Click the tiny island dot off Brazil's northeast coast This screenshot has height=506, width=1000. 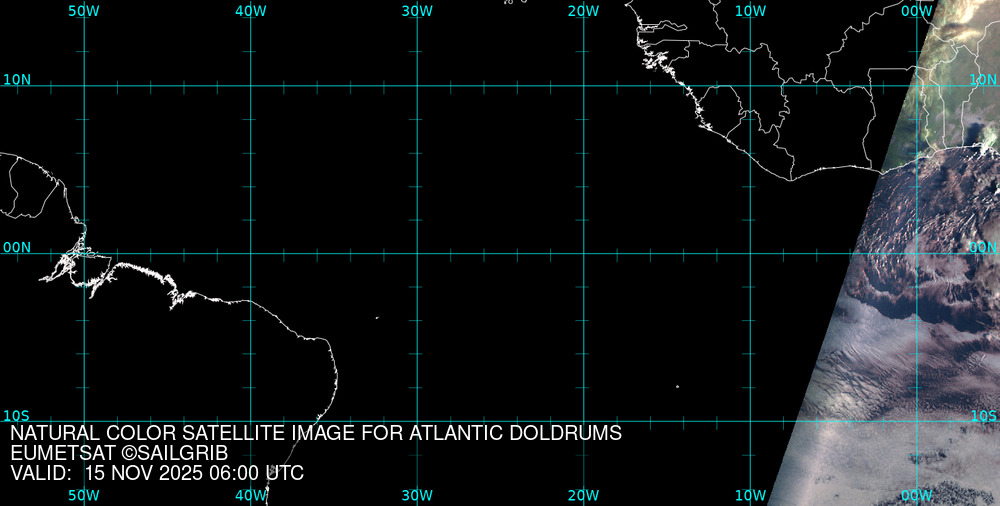click(377, 318)
